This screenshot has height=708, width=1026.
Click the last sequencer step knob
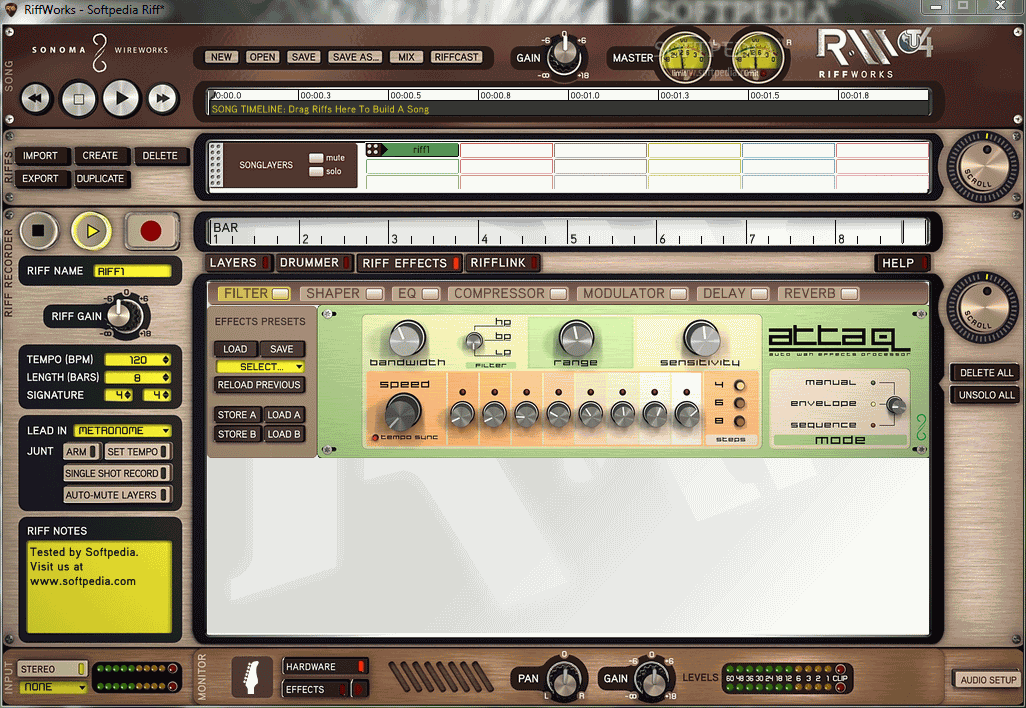click(686, 415)
